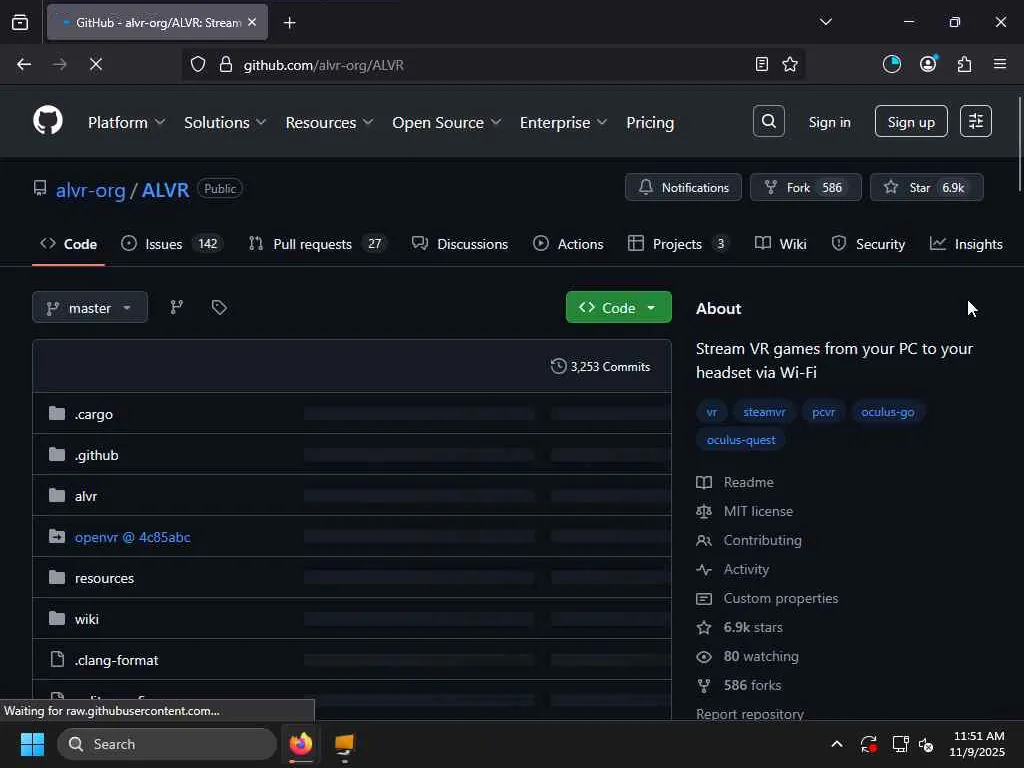Stop page loading with the X button
Image resolution: width=1024 pixels, height=768 pixels.
pyautogui.click(x=96, y=64)
